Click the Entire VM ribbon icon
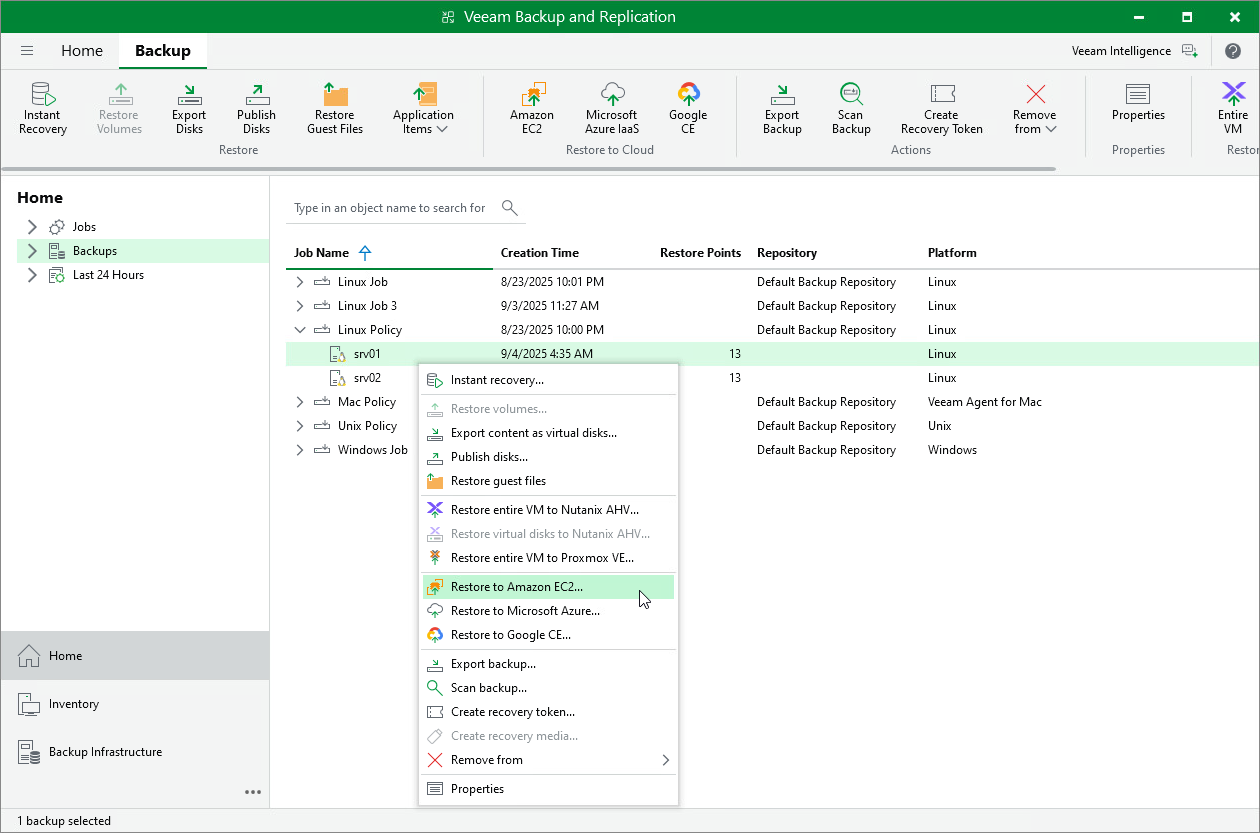 click(x=1233, y=108)
